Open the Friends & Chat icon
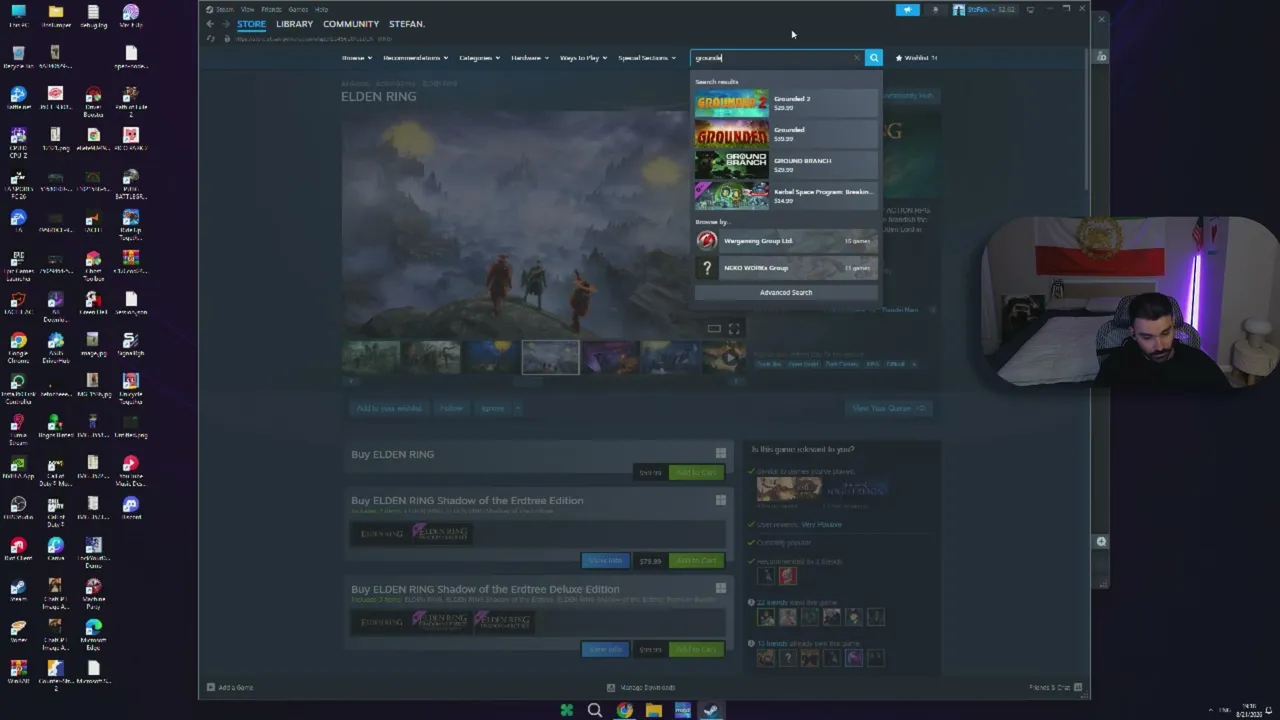The width and height of the screenshot is (1280, 720). click(1078, 688)
